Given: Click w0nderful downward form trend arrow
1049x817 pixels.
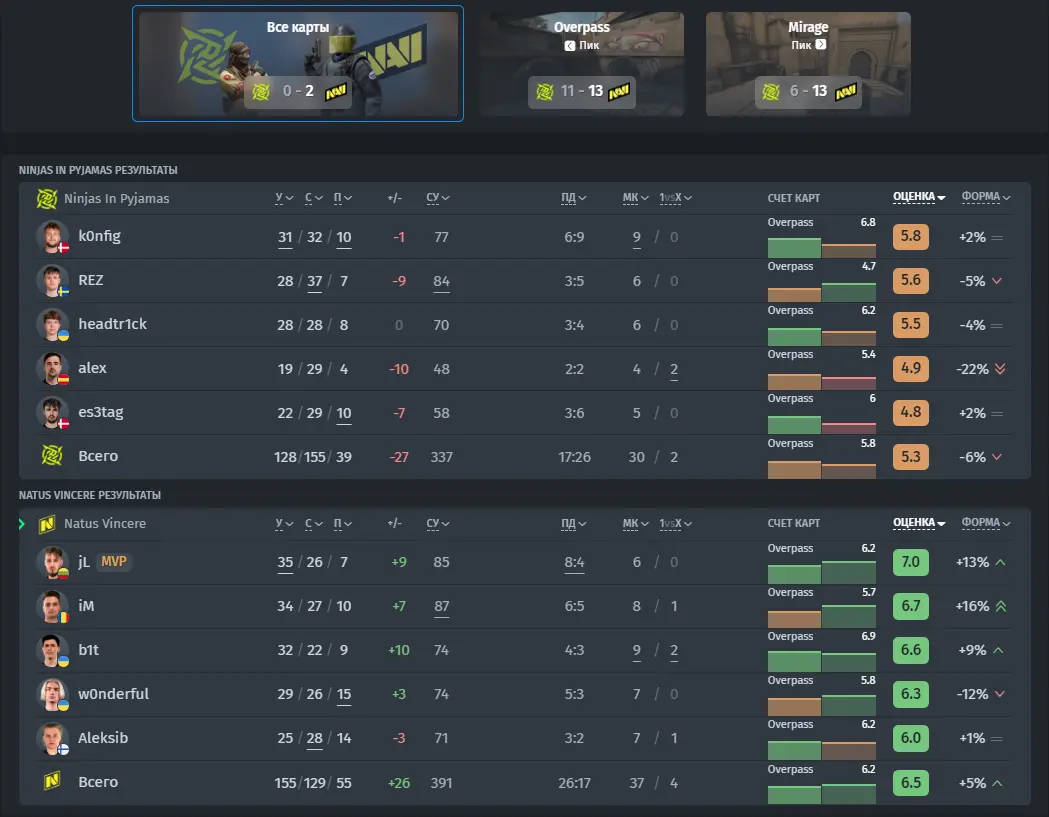Looking at the screenshot, I should point(999,694).
